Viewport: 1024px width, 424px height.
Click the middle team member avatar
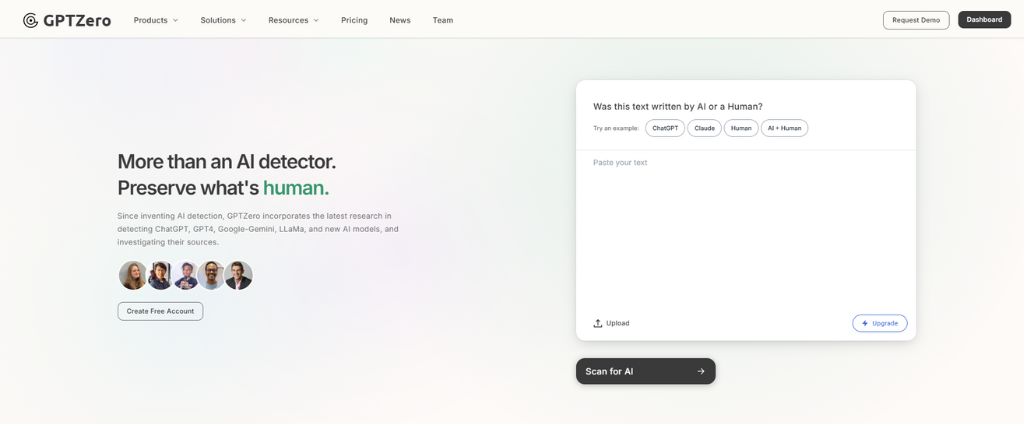[x=186, y=275]
